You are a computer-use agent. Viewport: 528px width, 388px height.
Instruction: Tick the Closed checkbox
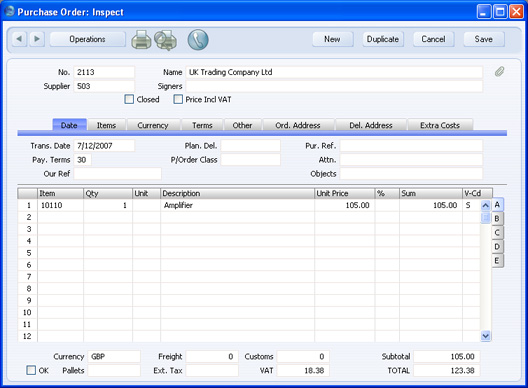pos(129,99)
